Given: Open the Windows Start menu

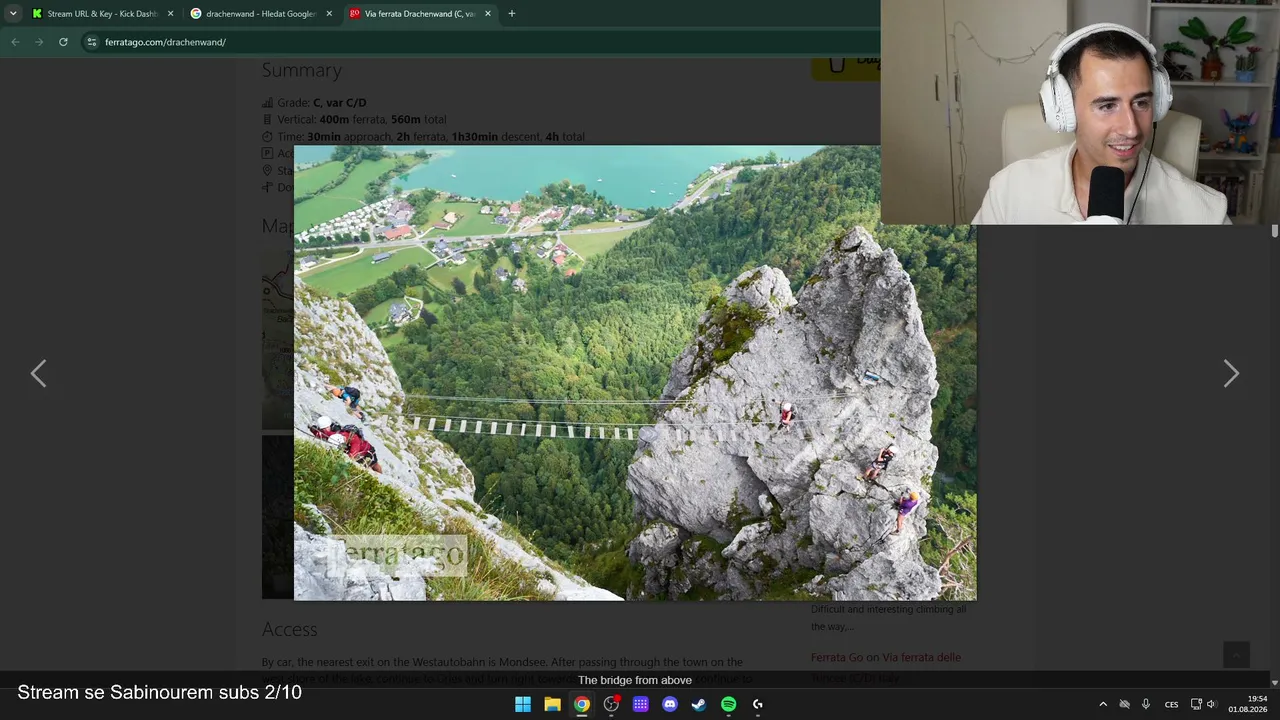Looking at the screenshot, I should click(x=522, y=704).
